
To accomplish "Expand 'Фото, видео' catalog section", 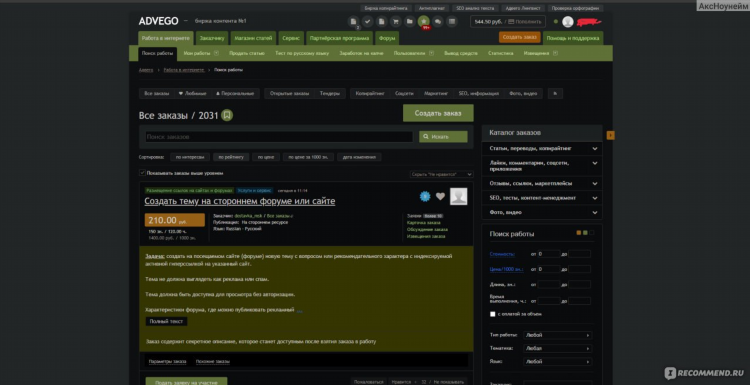I will (x=542, y=212).
